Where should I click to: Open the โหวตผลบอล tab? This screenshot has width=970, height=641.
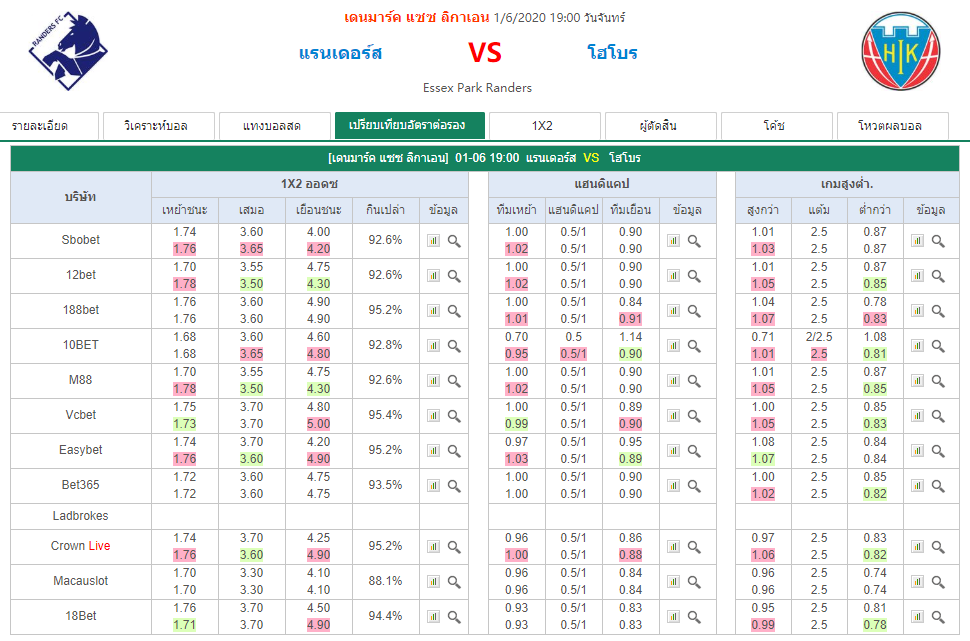coord(893,126)
